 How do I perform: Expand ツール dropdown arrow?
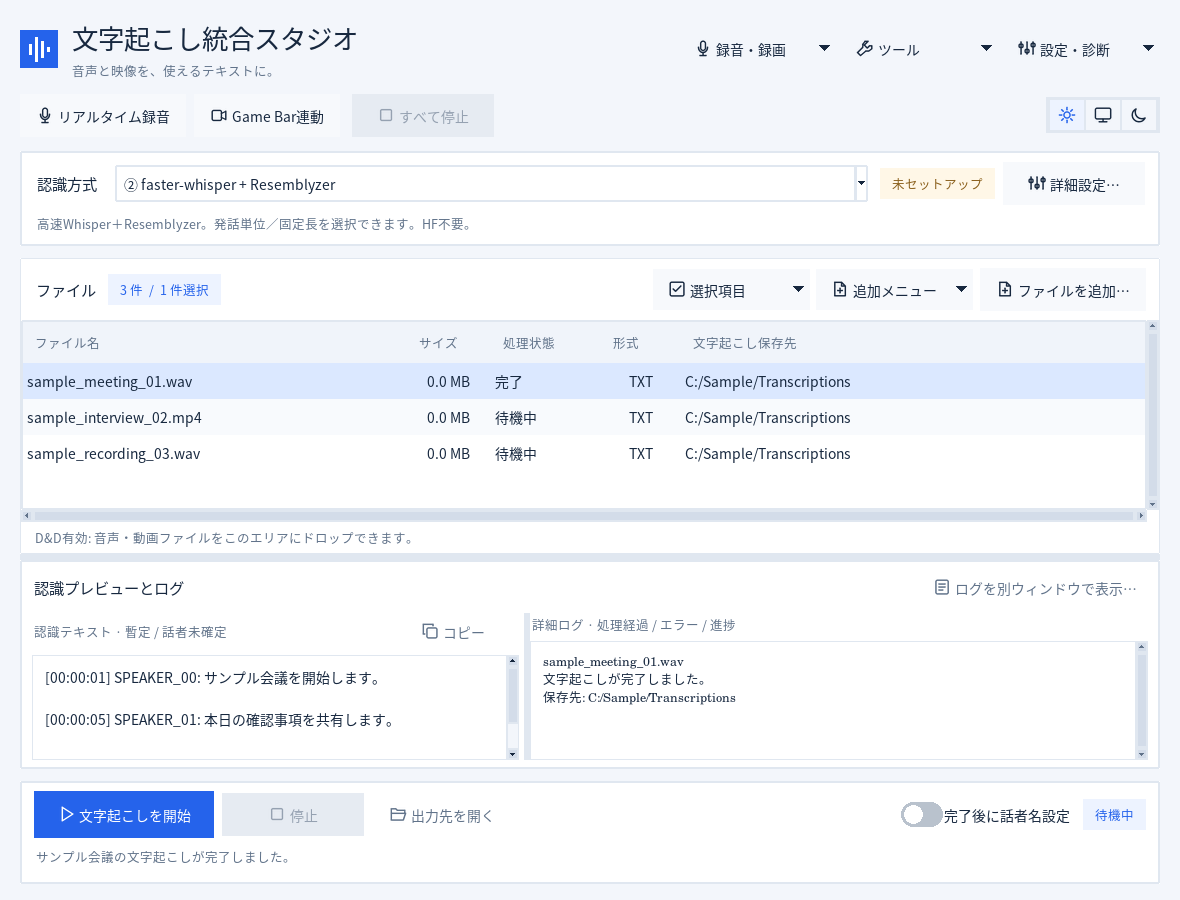point(986,49)
